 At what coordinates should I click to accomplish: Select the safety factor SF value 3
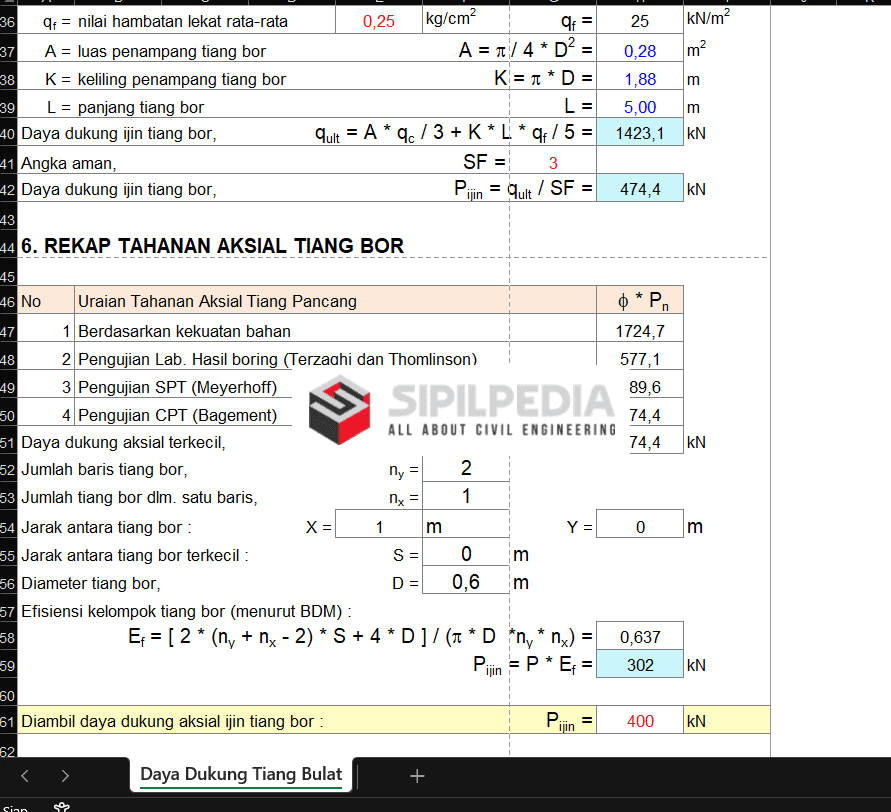tap(552, 163)
